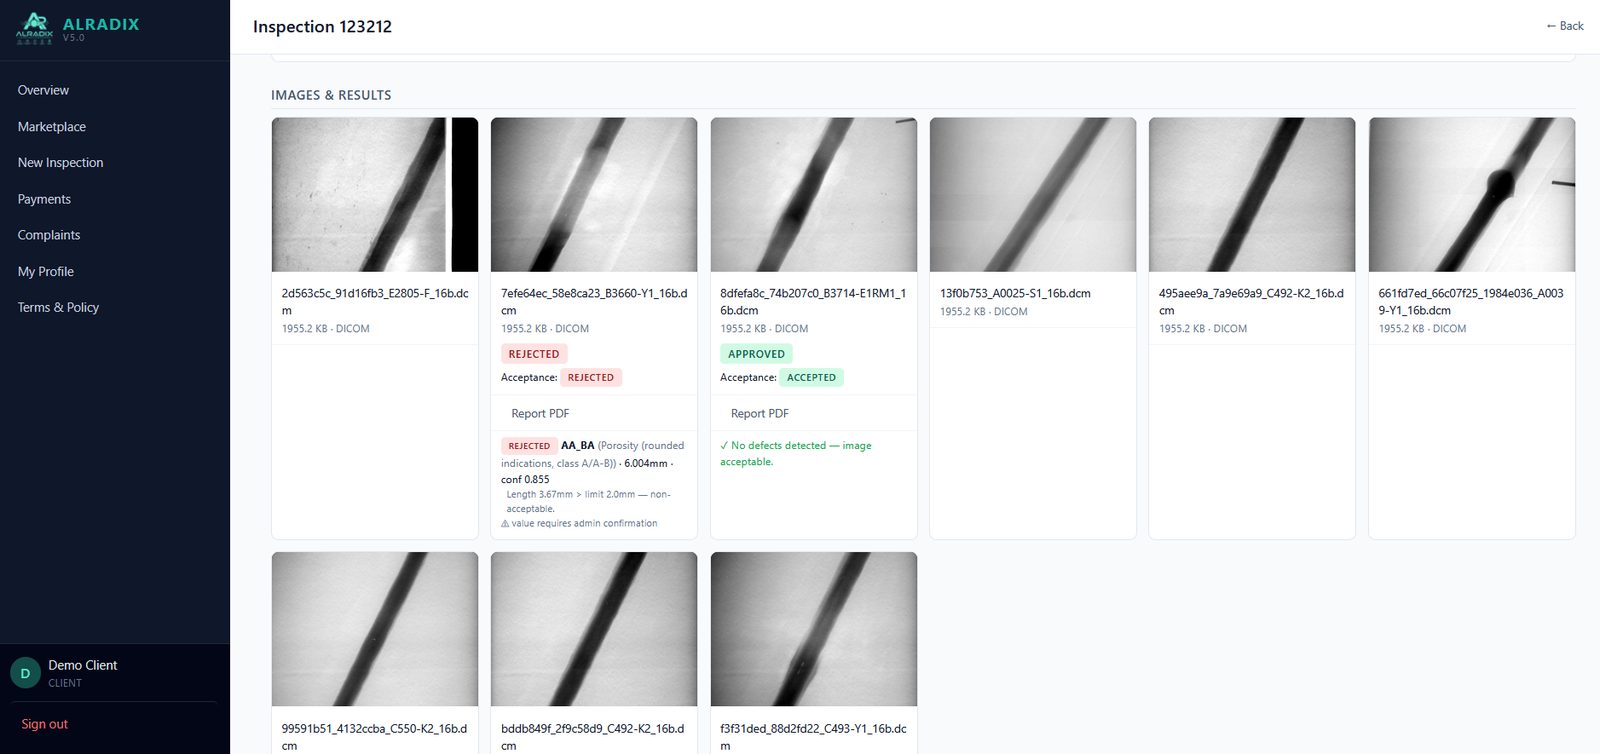The image size is (1600, 754).
Task: Open Report PDF for the approved B3714-E1RM1 image
Action: (x=760, y=413)
